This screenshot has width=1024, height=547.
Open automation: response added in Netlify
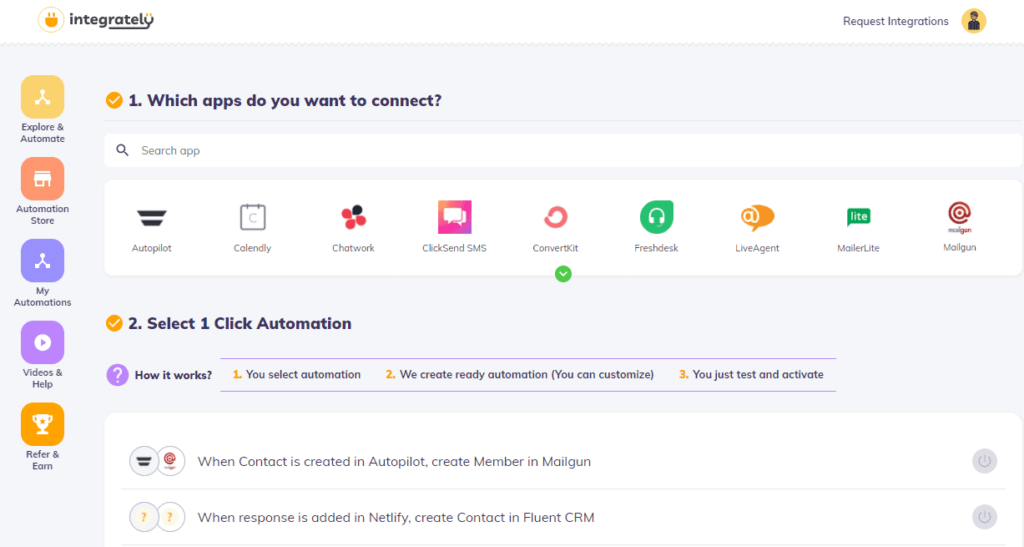396,518
